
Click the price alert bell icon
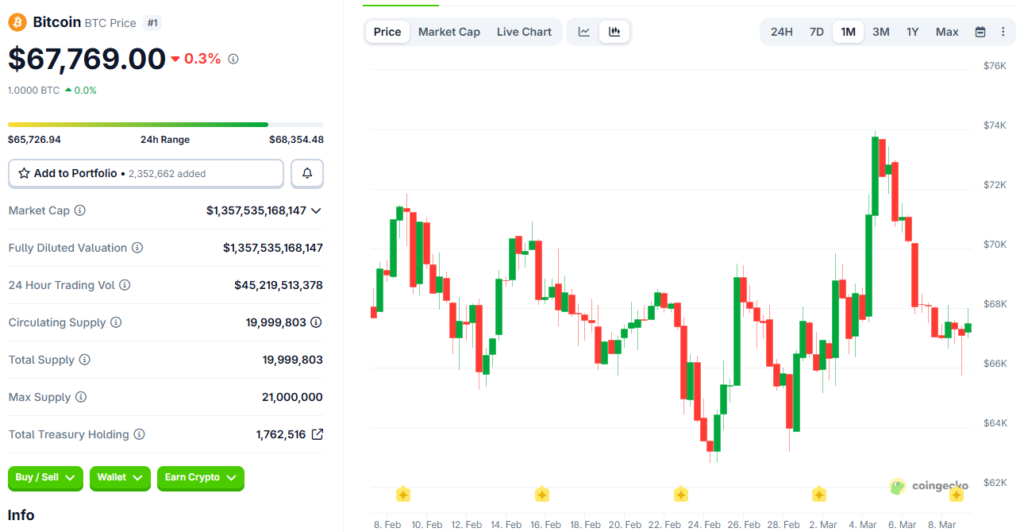click(x=307, y=173)
